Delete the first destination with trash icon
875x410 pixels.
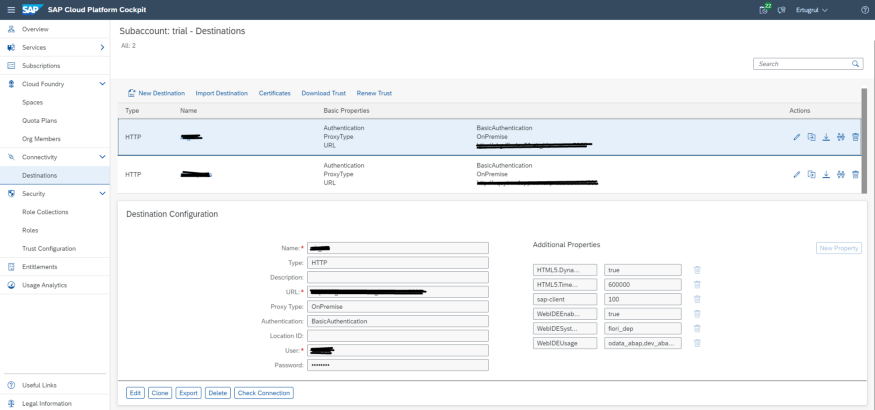(x=855, y=137)
